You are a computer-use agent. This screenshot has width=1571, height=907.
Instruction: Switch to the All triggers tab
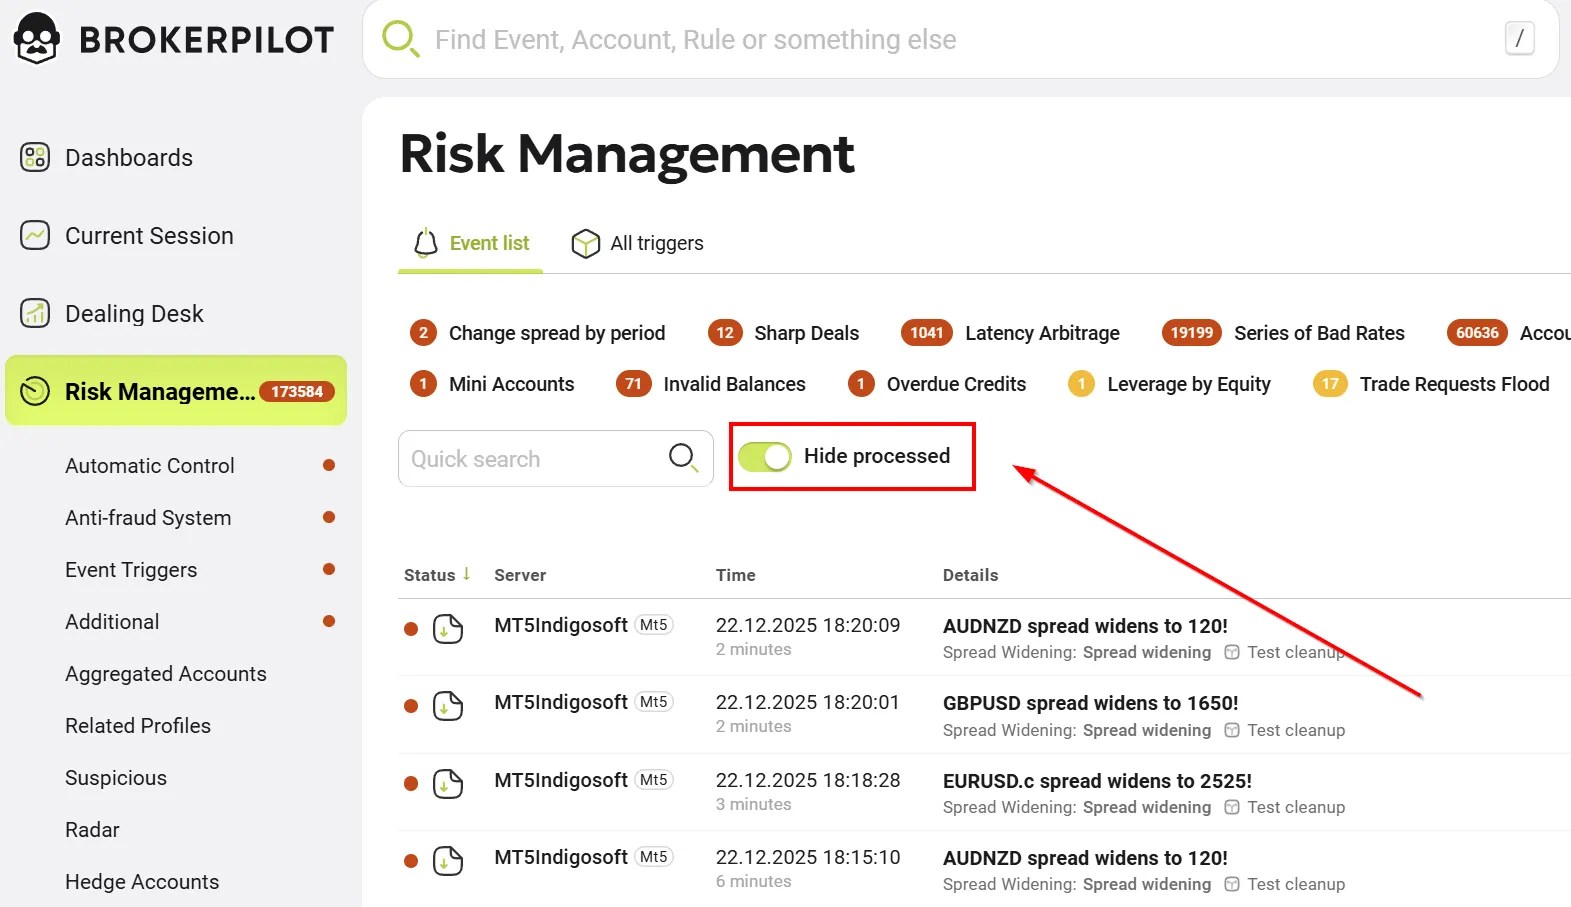click(x=637, y=243)
